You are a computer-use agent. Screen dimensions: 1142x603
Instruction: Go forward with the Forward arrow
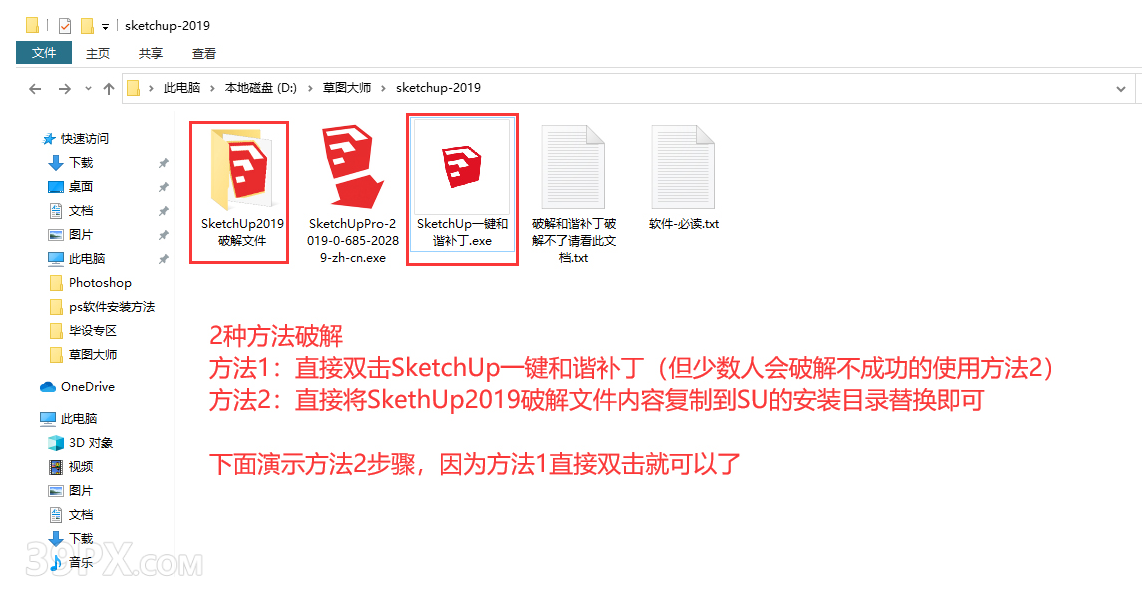pyautogui.click(x=65, y=89)
